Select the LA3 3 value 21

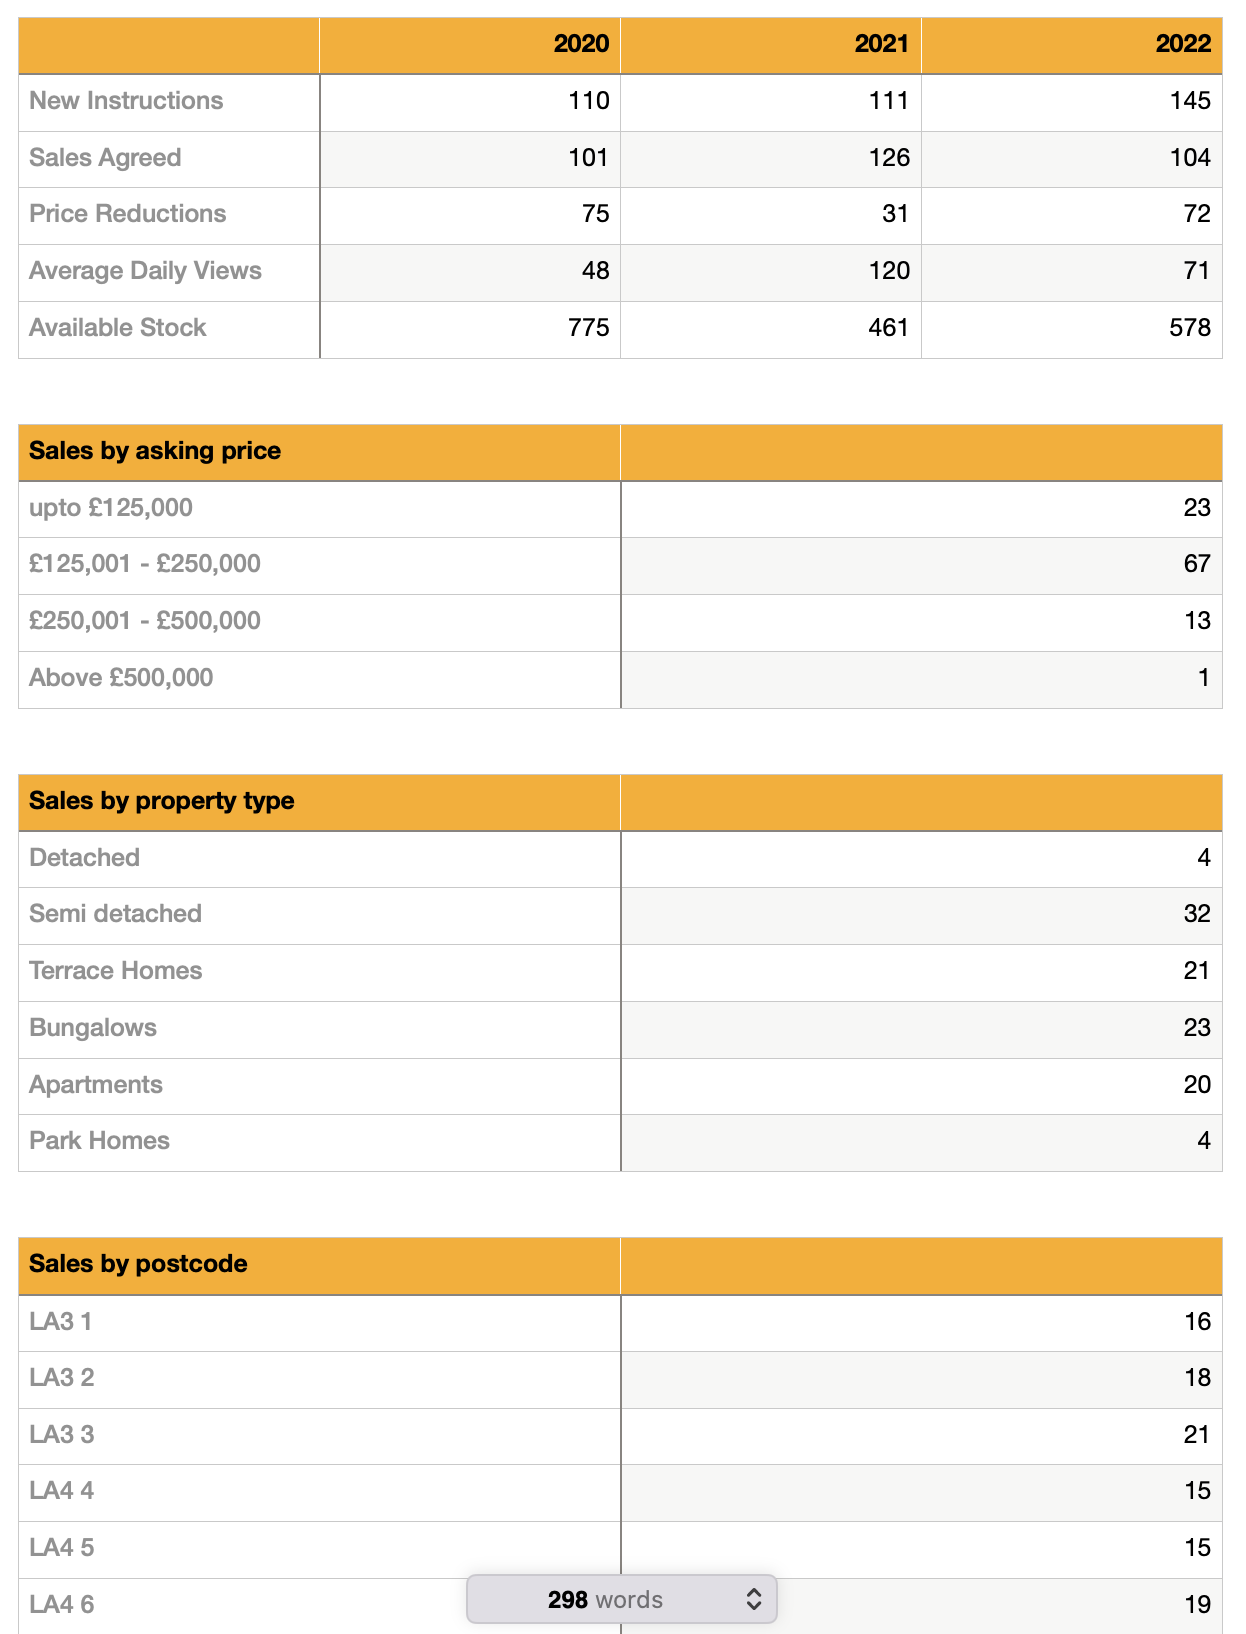point(1196,1435)
